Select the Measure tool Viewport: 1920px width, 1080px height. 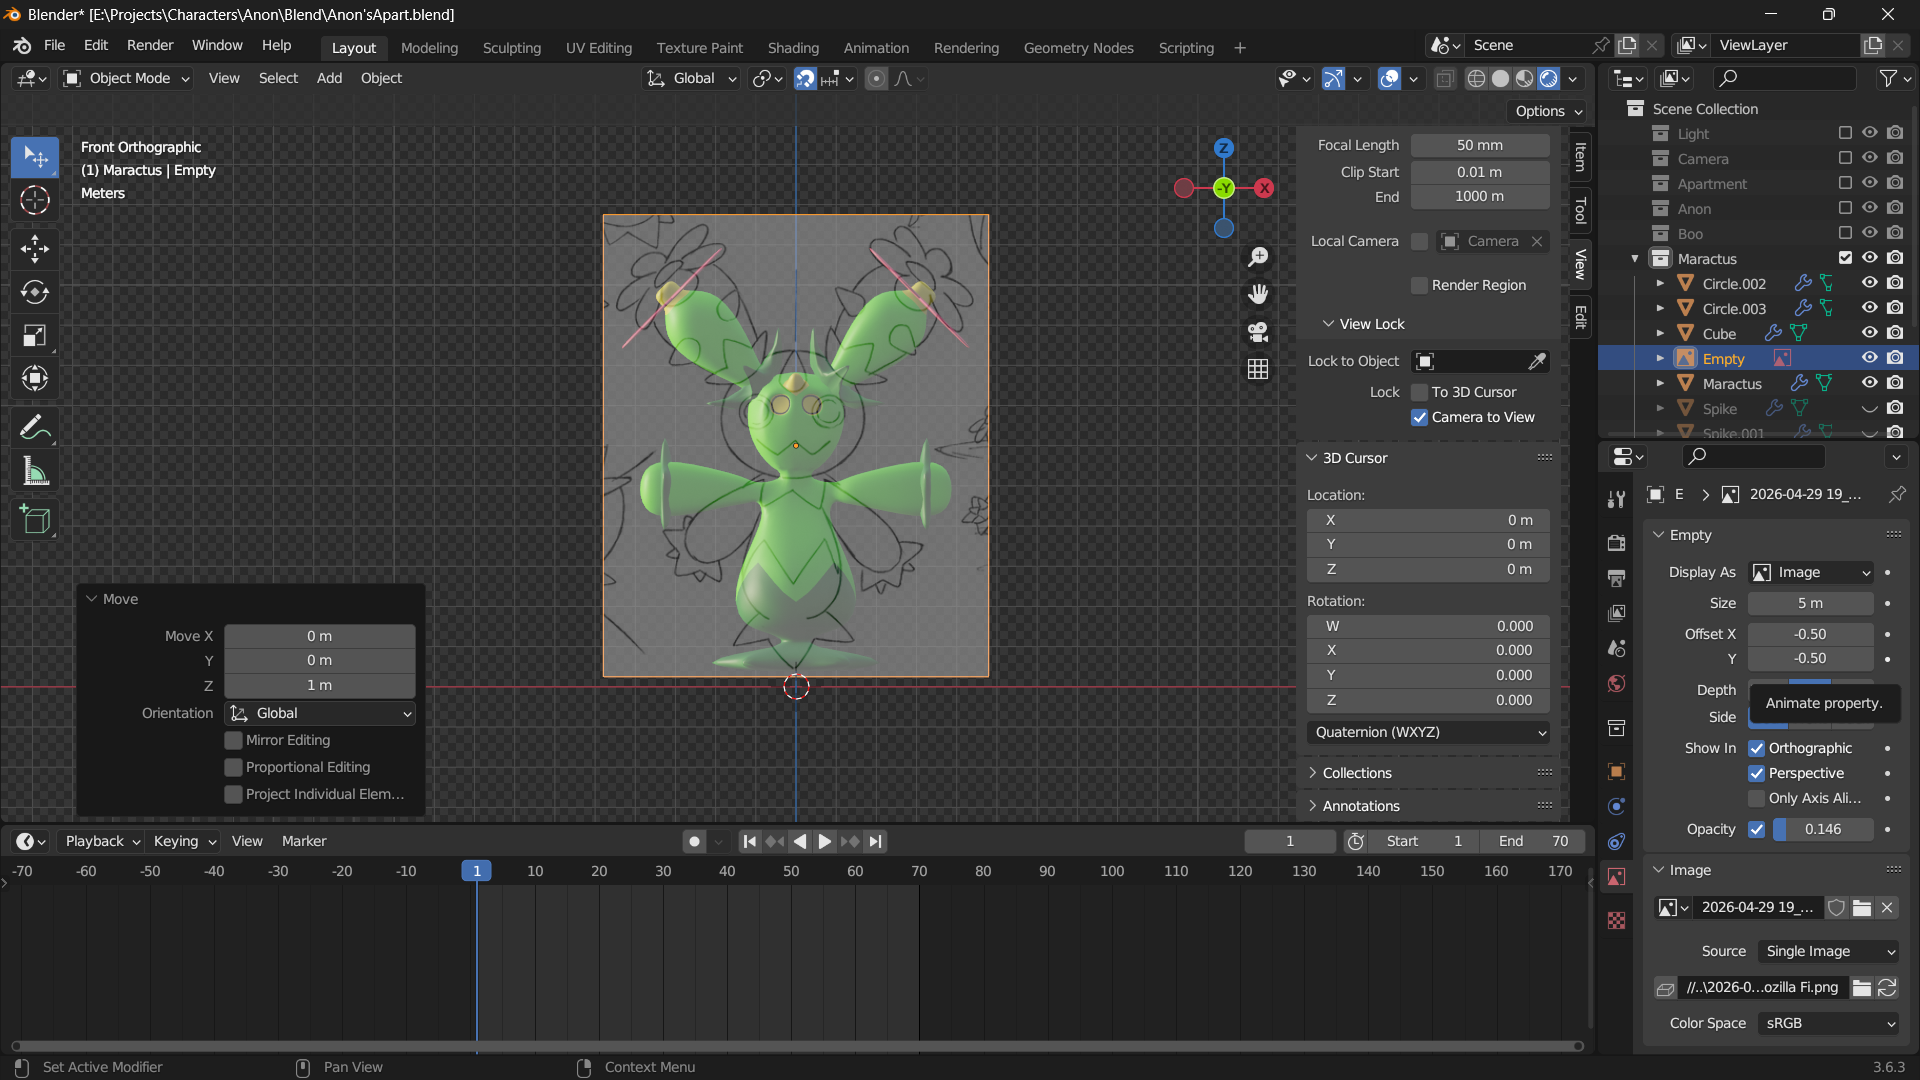click(35, 472)
